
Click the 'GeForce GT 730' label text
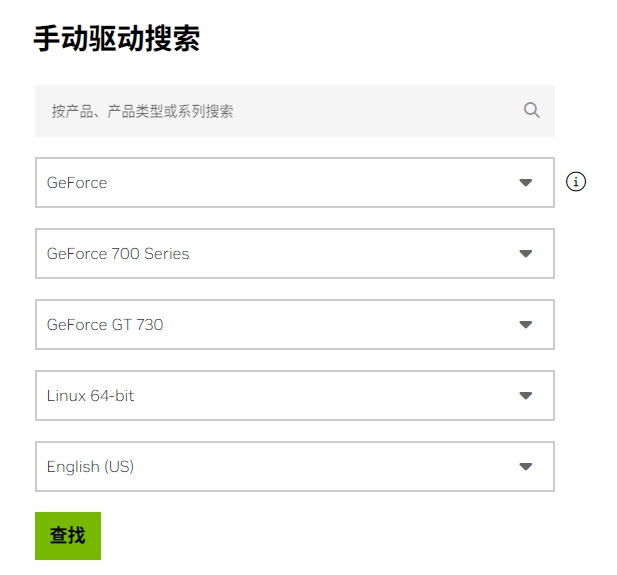105,325
